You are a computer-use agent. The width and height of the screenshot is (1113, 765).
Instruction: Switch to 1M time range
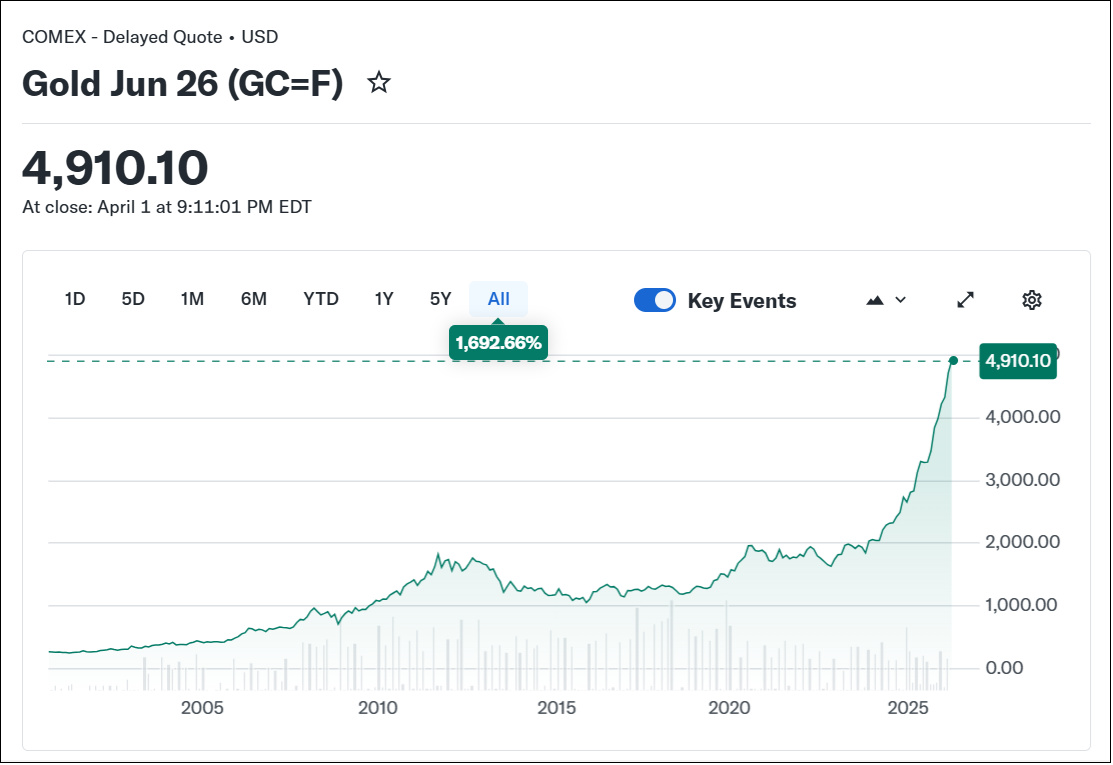[192, 299]
